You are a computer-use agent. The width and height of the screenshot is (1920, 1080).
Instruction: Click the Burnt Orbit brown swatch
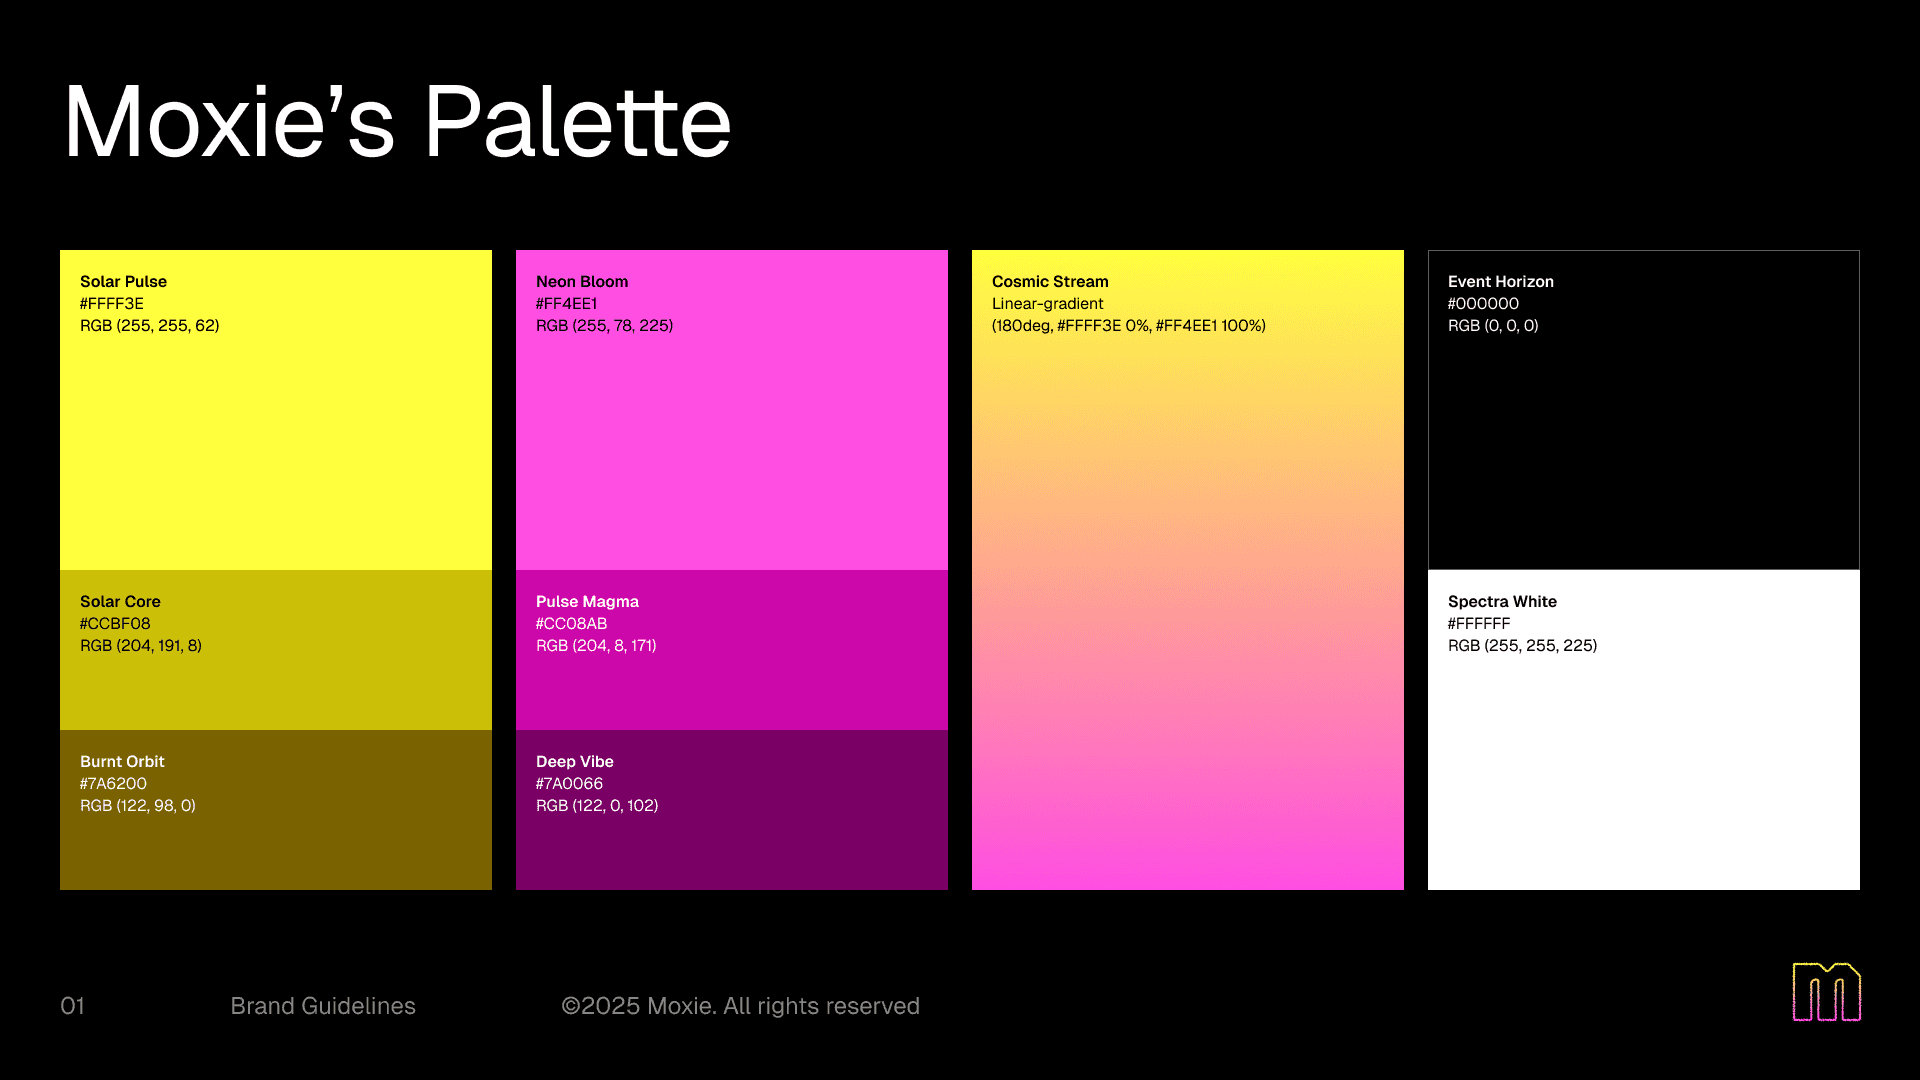[276, 845]
